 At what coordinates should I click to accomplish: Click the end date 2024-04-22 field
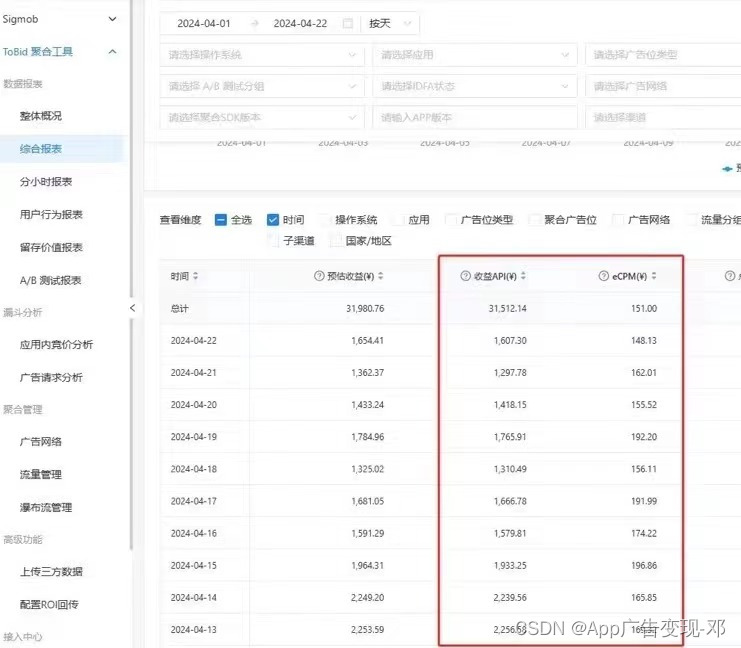300,23
